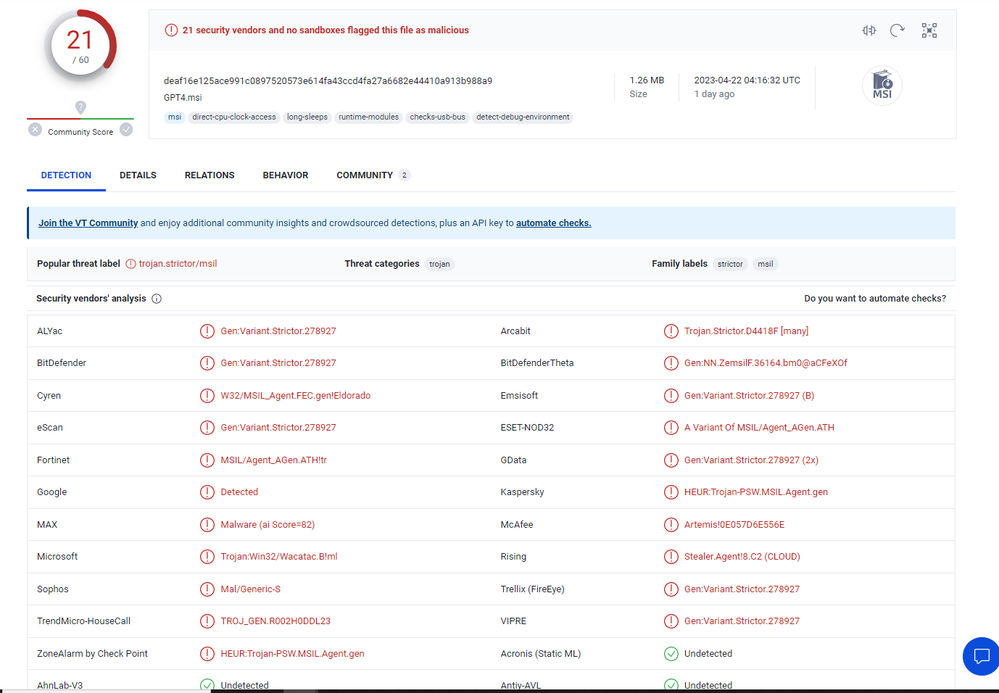The image size is (999, 693).
Task: Click Rising's Stealer.Agent!8.C2 (CLOUD) result
Action: [742, 557]
